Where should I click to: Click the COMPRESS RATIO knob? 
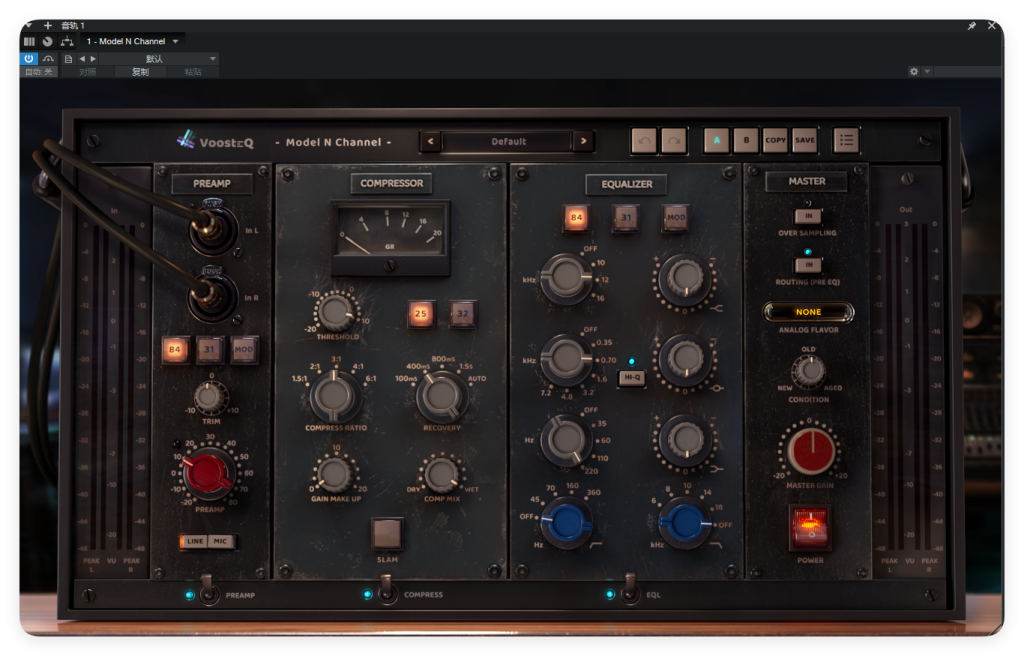click(335, 396)
